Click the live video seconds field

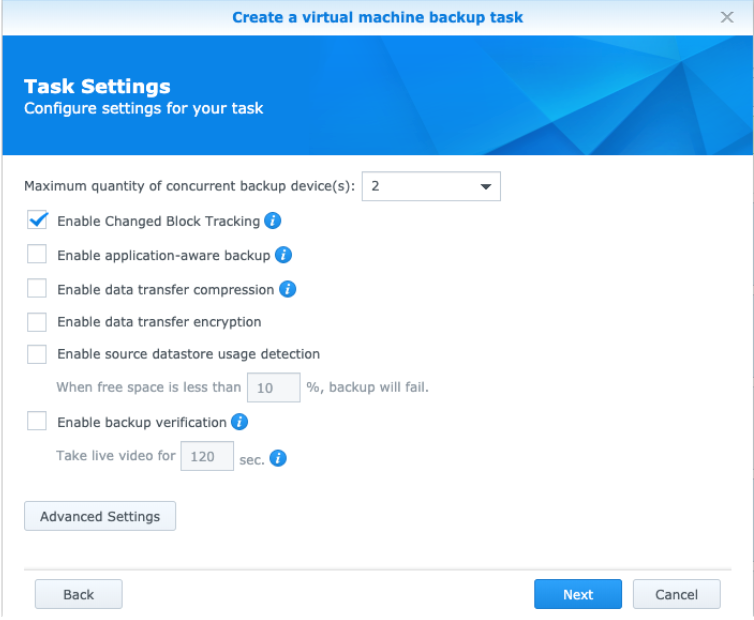tap(207, 456)
